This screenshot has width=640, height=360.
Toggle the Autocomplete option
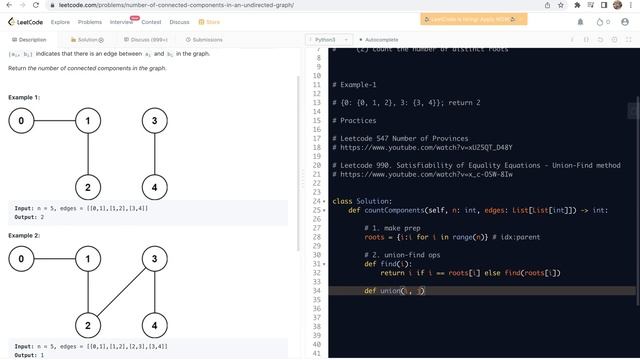[378, 40]
